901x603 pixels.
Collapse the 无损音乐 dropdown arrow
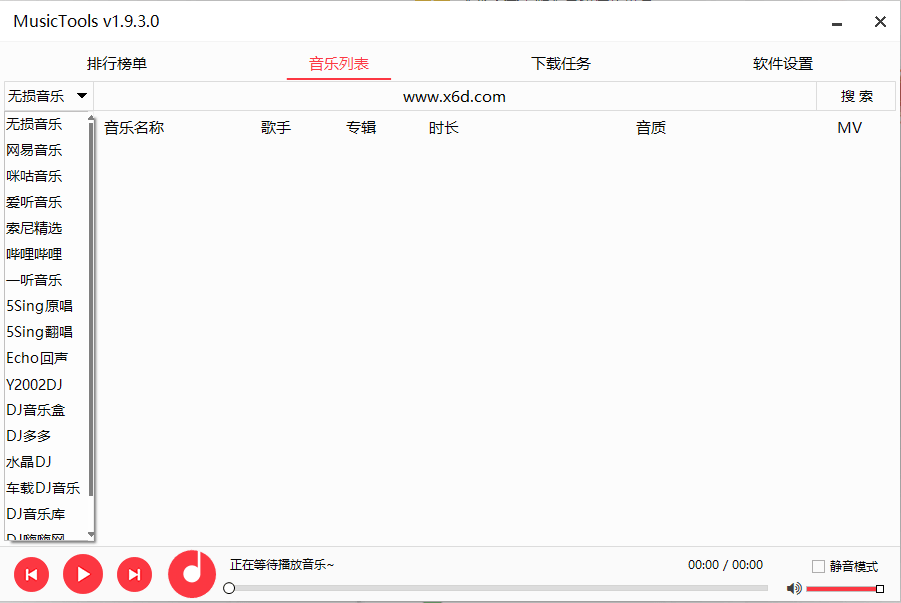click(82, 96)
